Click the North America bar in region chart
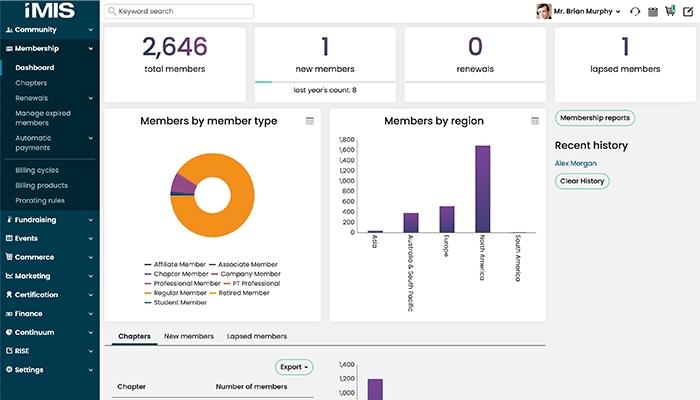700x400 pixels. tap(483, 189)
